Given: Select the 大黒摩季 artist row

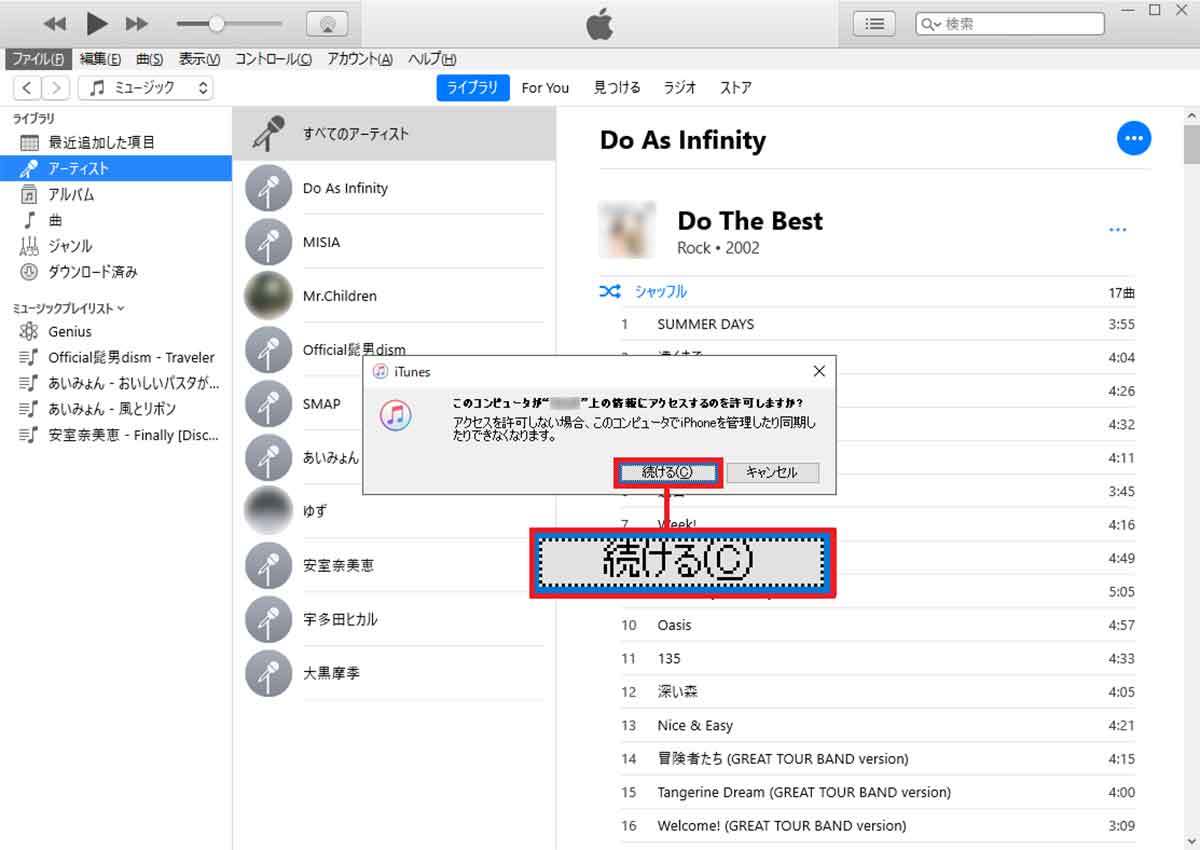Looking at the screenshot, I should coord(394,674).
